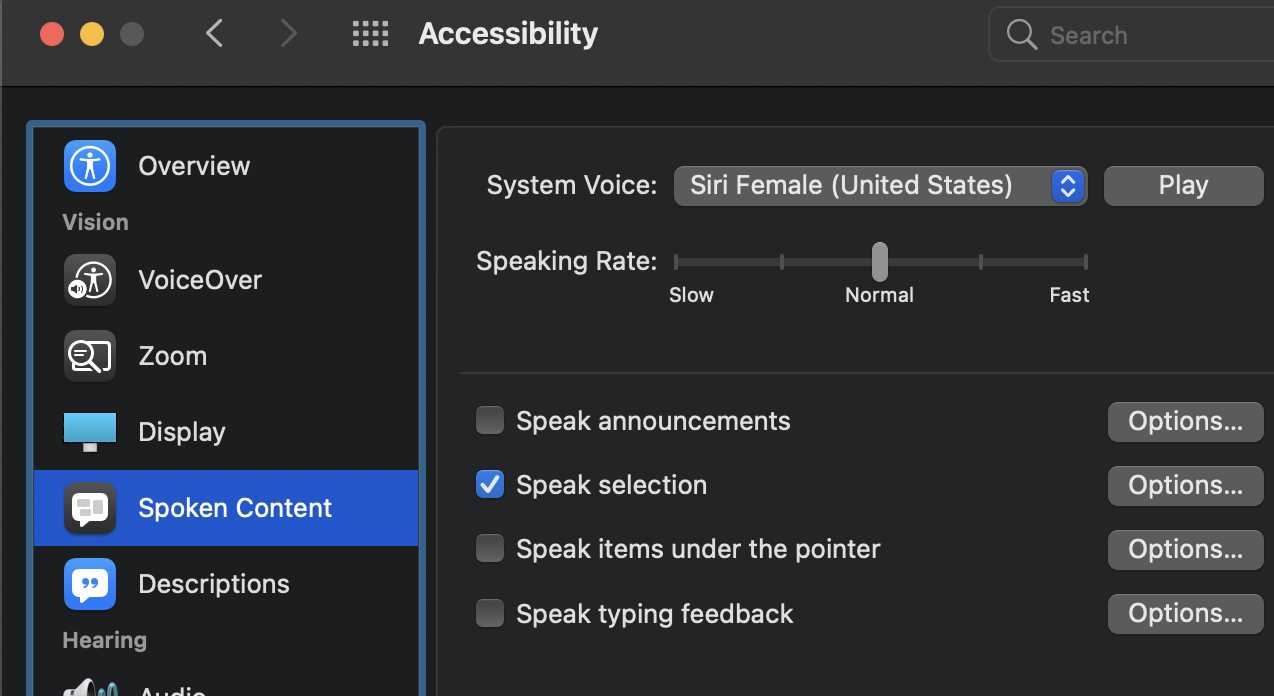
Task: Click the show all preferences grid icon
Action: 370,35
